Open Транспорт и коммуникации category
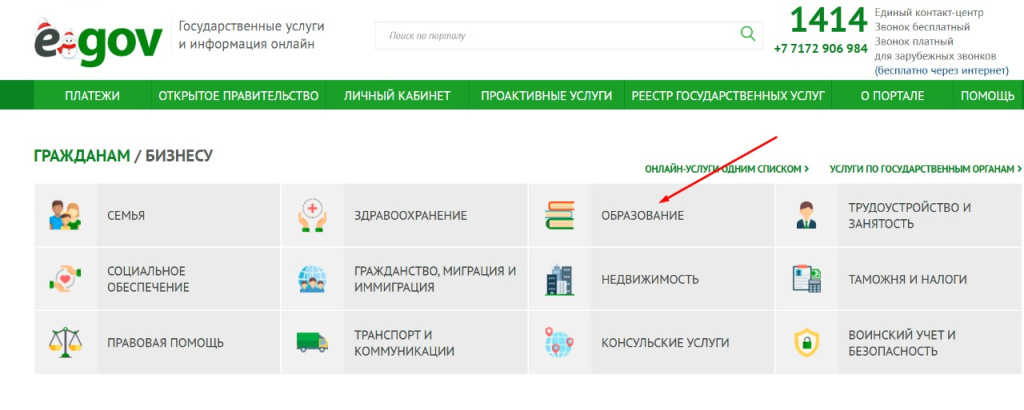The width and height of the screenshot is (1024, 410). (x=404, y=342)
